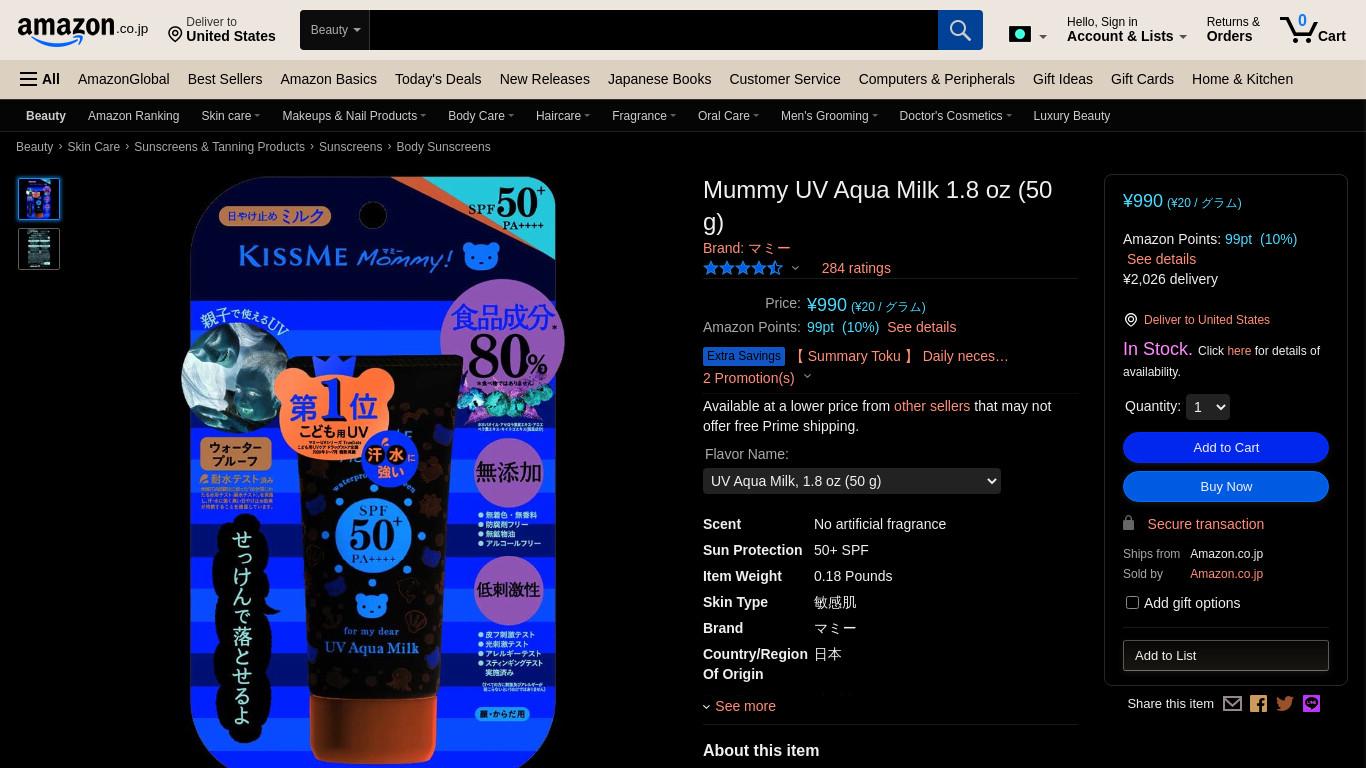Open Luxury Beauty in the subnav

pos(1071,116)
